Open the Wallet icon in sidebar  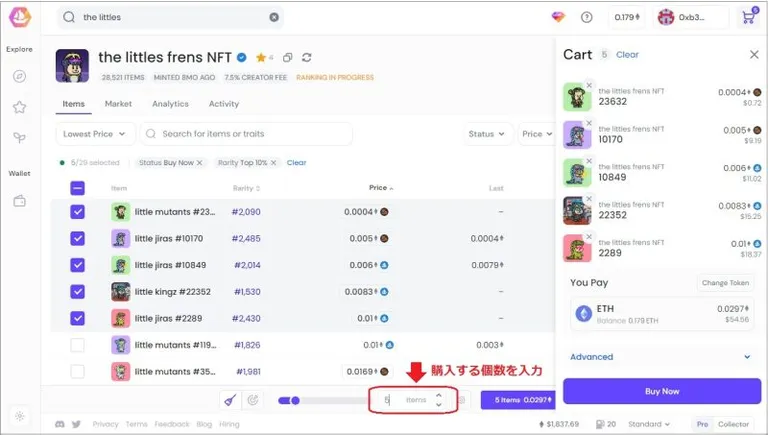pyautogui.click(x=20, y=201)
